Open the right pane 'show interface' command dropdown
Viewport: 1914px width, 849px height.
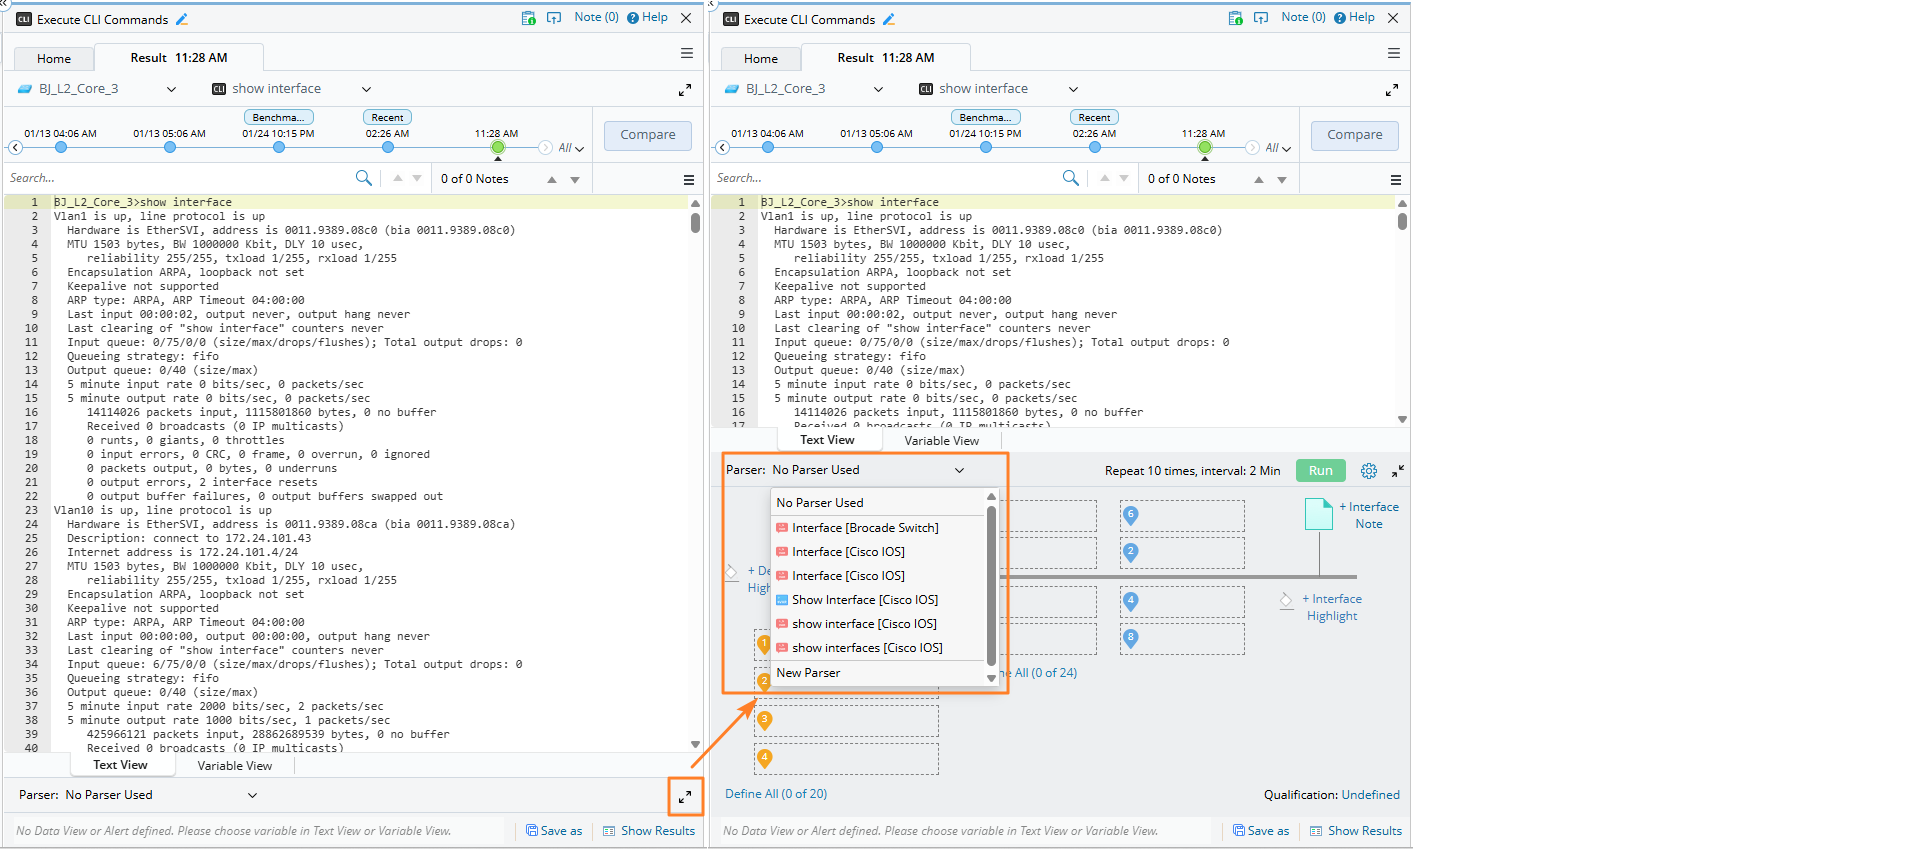tap(1073, 89)
